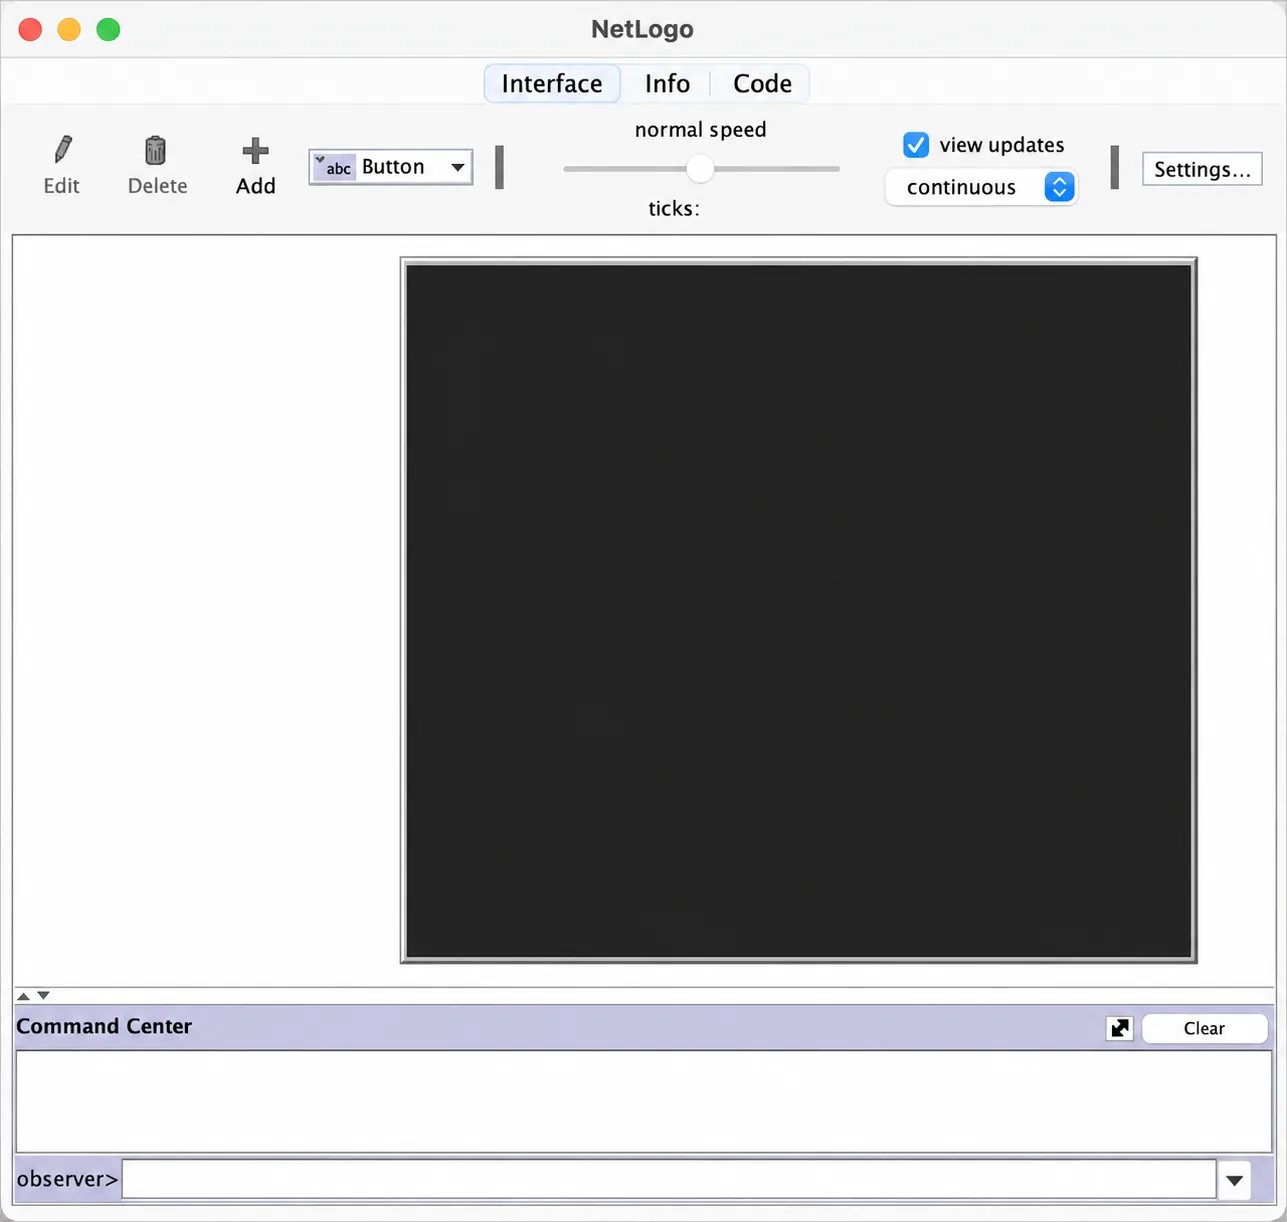This screenshot has height=1222, width=1287.
Task: Toggle the view updates checkbox
Action: pyautogui.click(x=916, y=145)
